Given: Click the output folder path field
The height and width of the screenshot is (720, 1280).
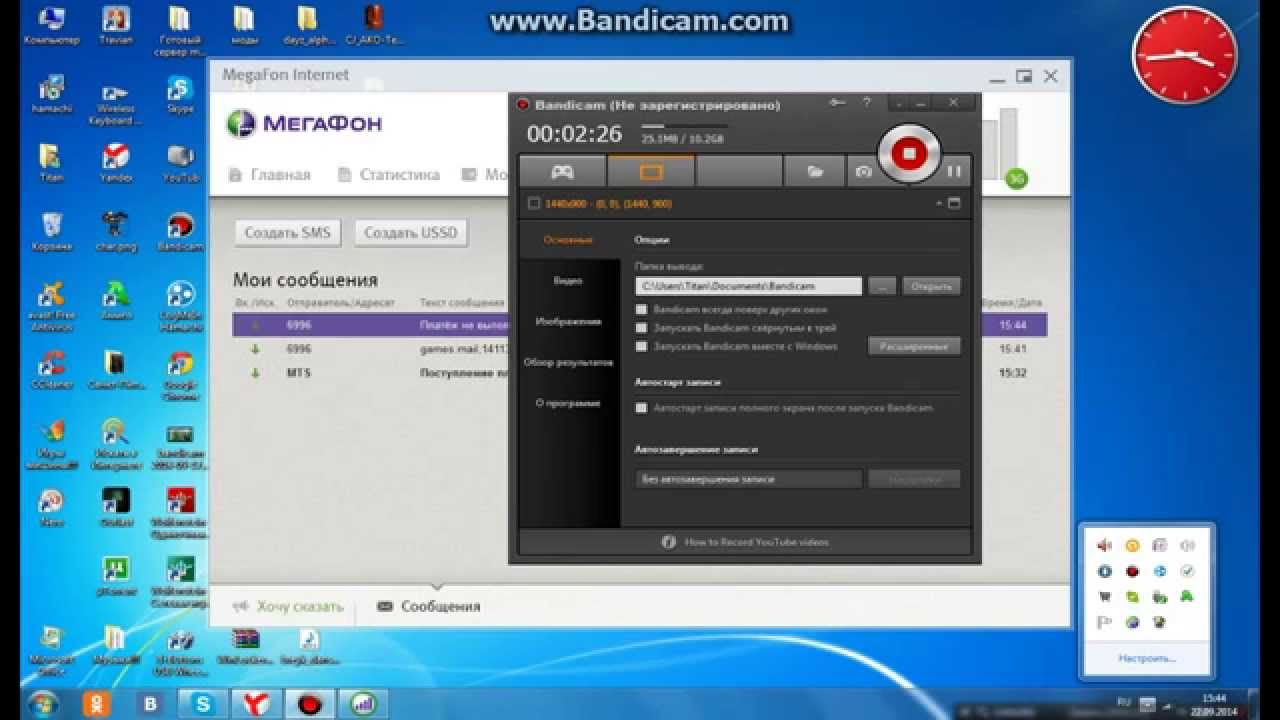Looking at the screenshot, I should (748, 286).
